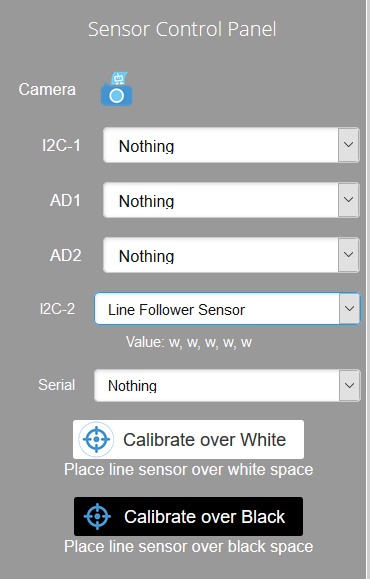Screen dimensions: 370x579
Task: Expand the I2C-1 dropdown arrow
Action: (349, 145)
